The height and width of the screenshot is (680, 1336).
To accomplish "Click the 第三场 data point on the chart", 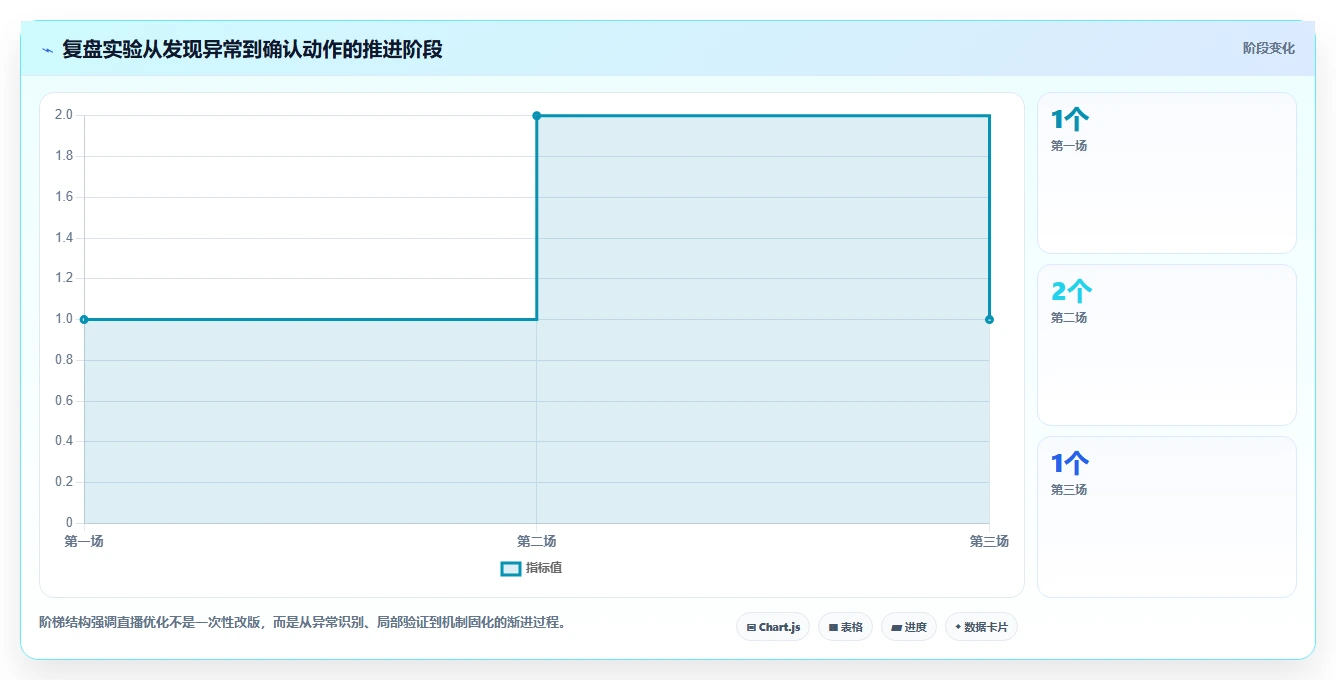I will 989,319.
